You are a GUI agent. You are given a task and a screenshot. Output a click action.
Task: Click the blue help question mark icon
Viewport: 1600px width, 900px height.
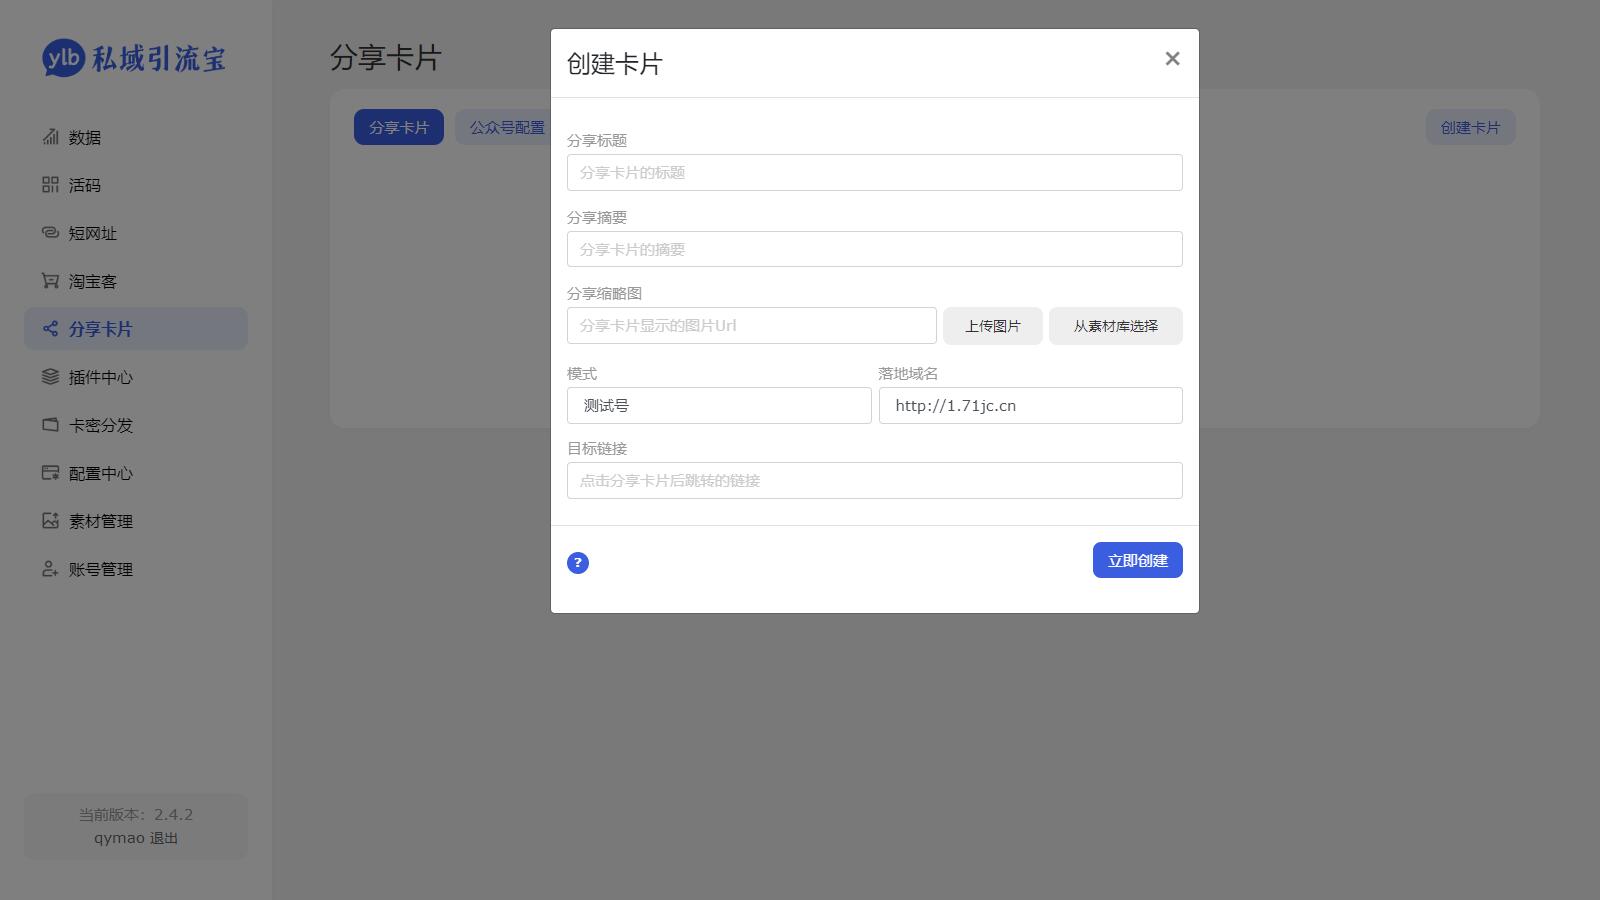pos(578,563)
